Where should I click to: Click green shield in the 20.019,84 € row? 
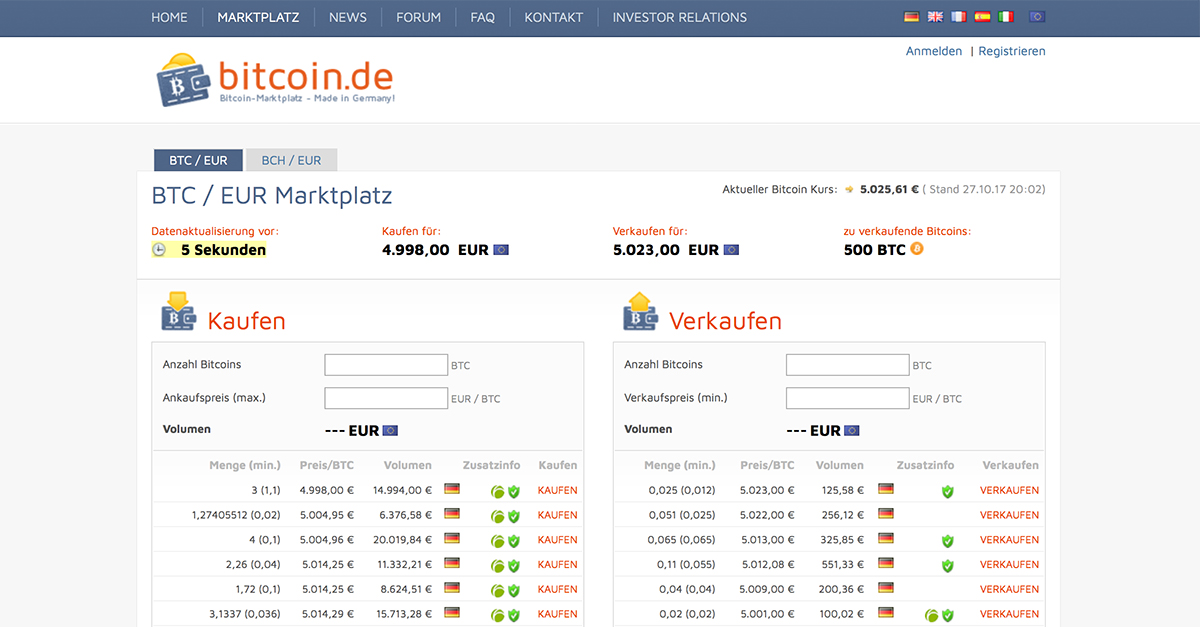(514, 541)
